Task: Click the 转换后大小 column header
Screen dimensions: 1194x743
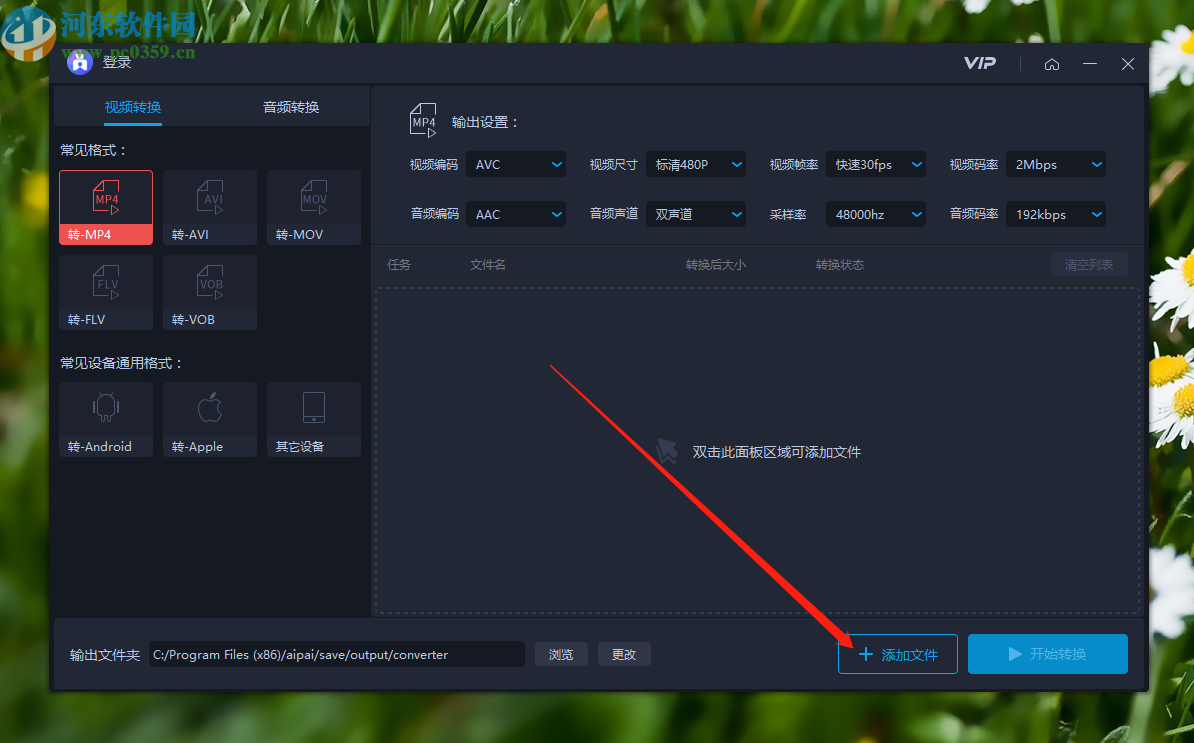Action: [716, 265]
